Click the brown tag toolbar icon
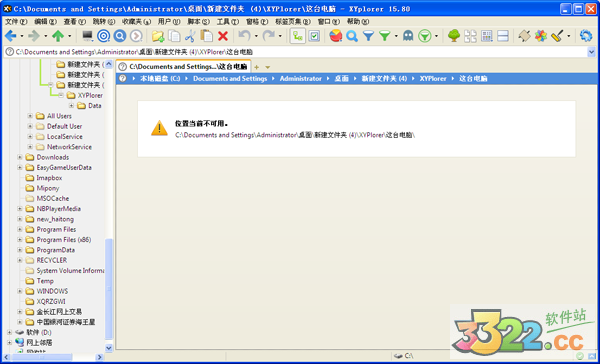Viewport: 600px width, 364px height. [x=524, y=36]
